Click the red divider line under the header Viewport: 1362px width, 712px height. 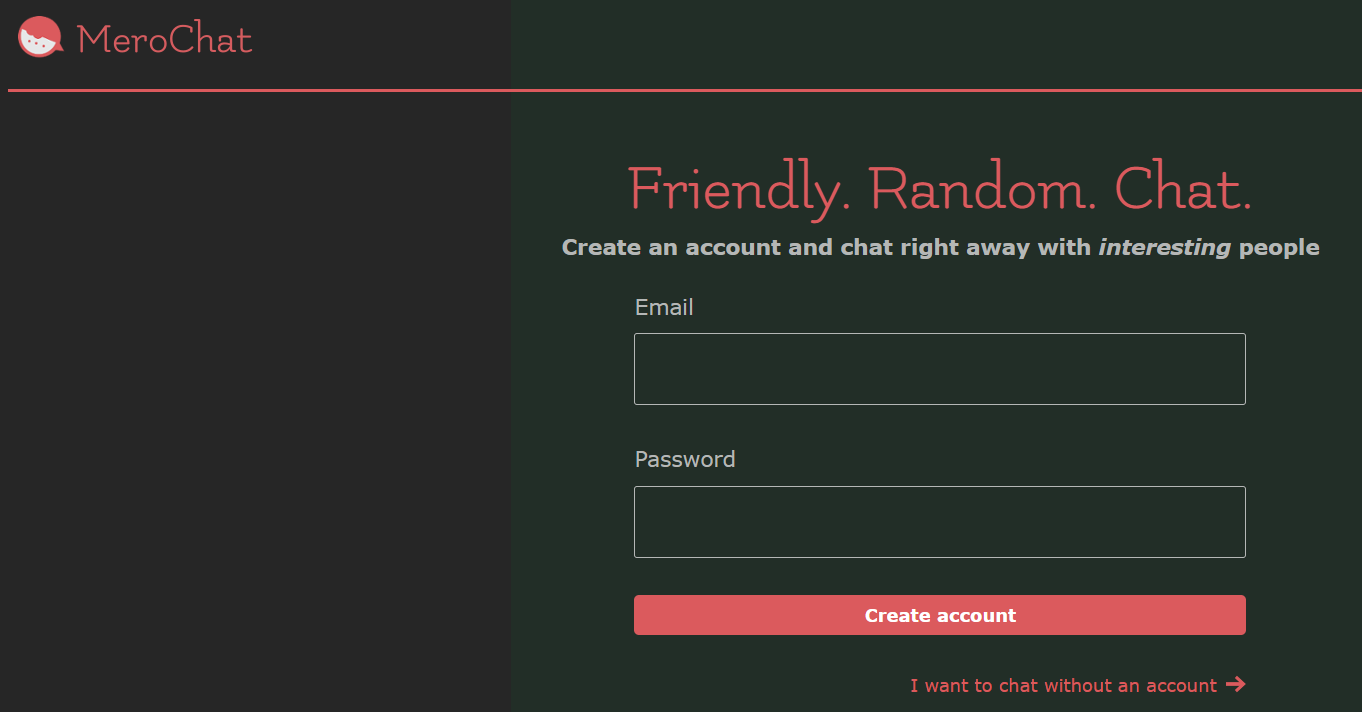click(685, 90)
